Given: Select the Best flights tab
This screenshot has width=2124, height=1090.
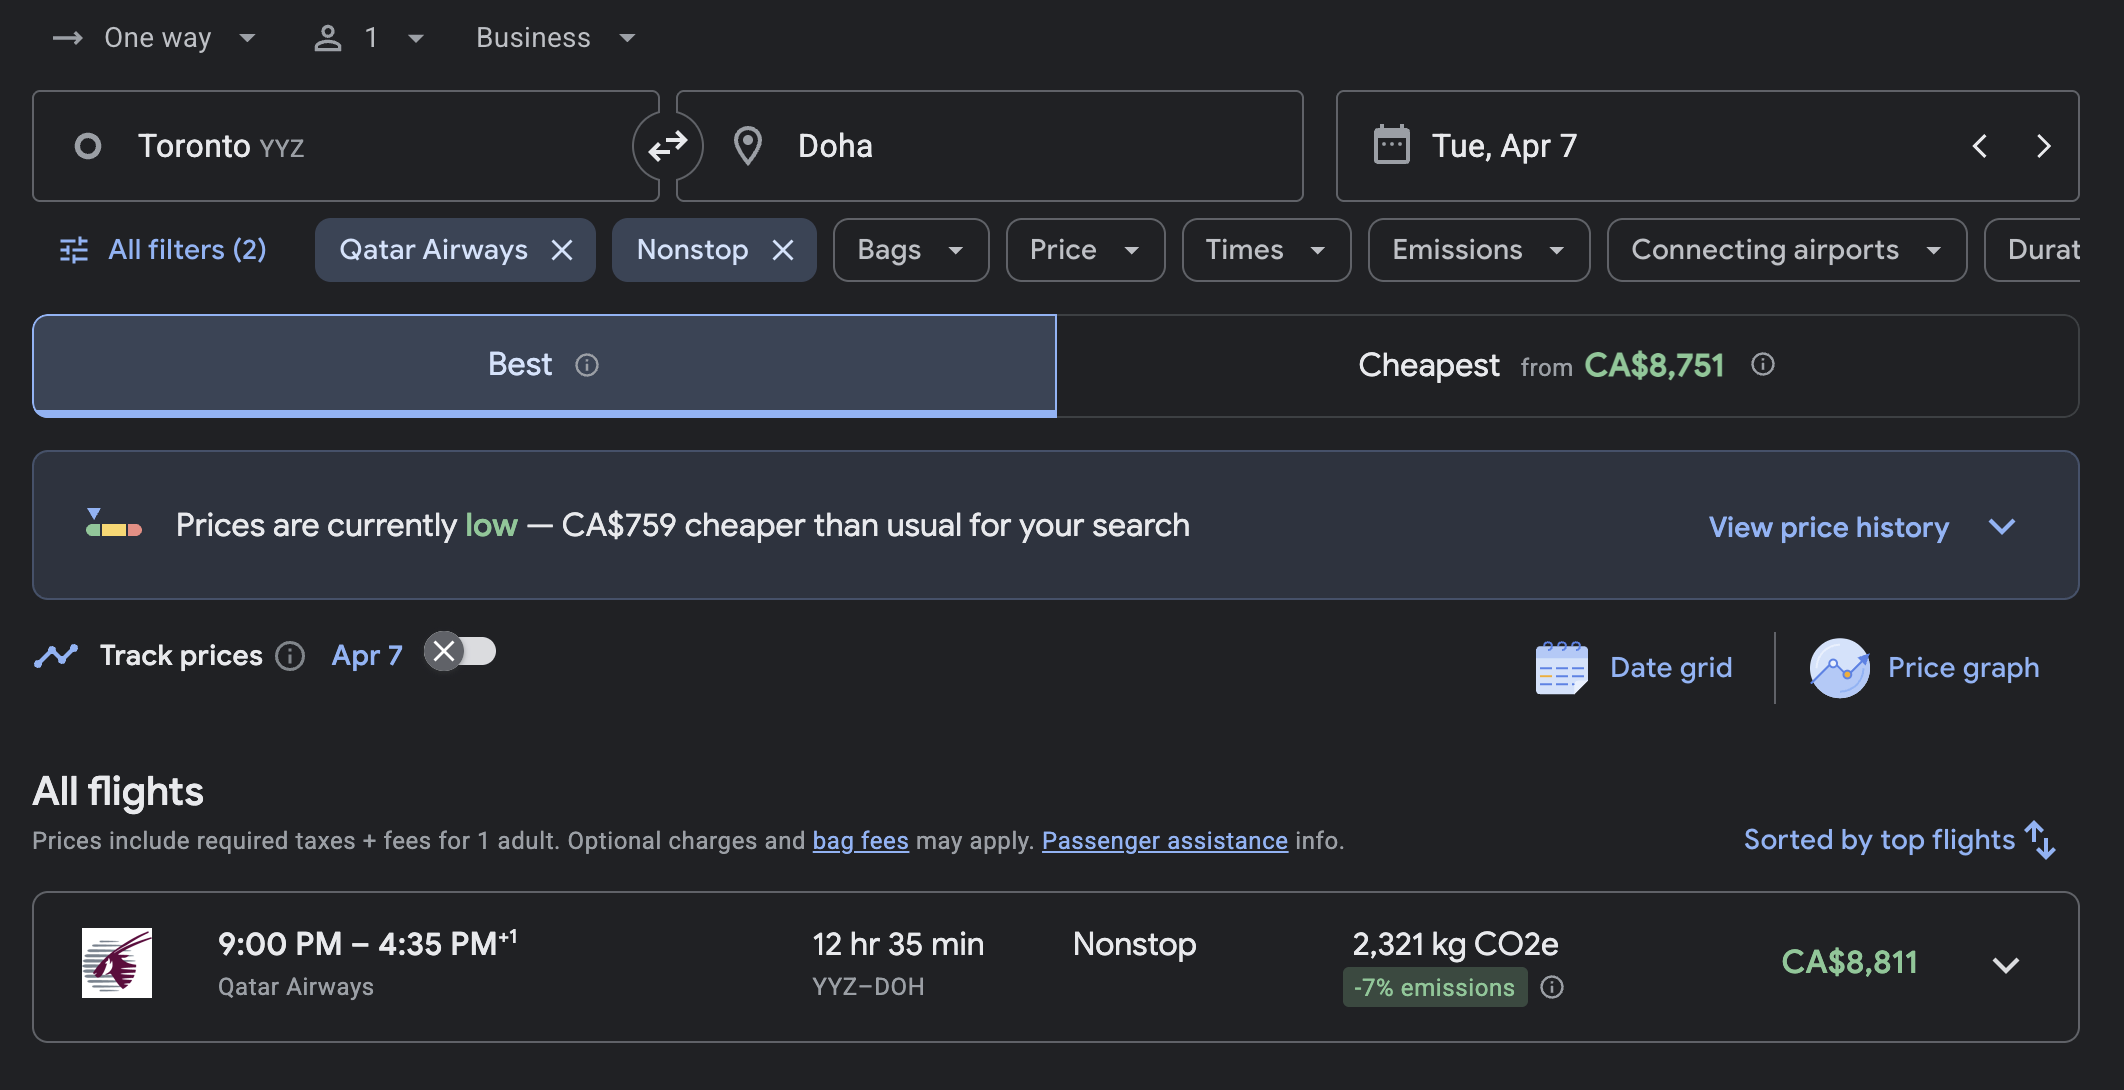Looking at the screenshot, I should pos(544,365).
